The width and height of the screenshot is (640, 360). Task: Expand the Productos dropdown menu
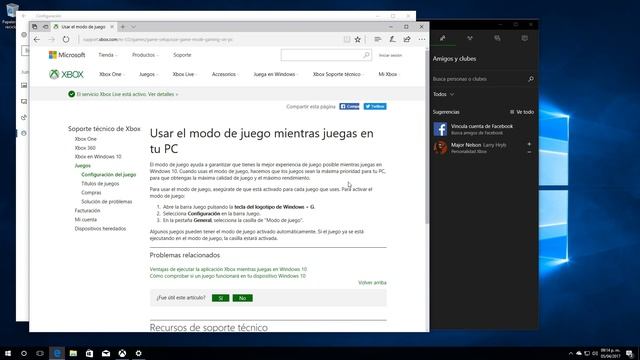click(x=145, y=55)
